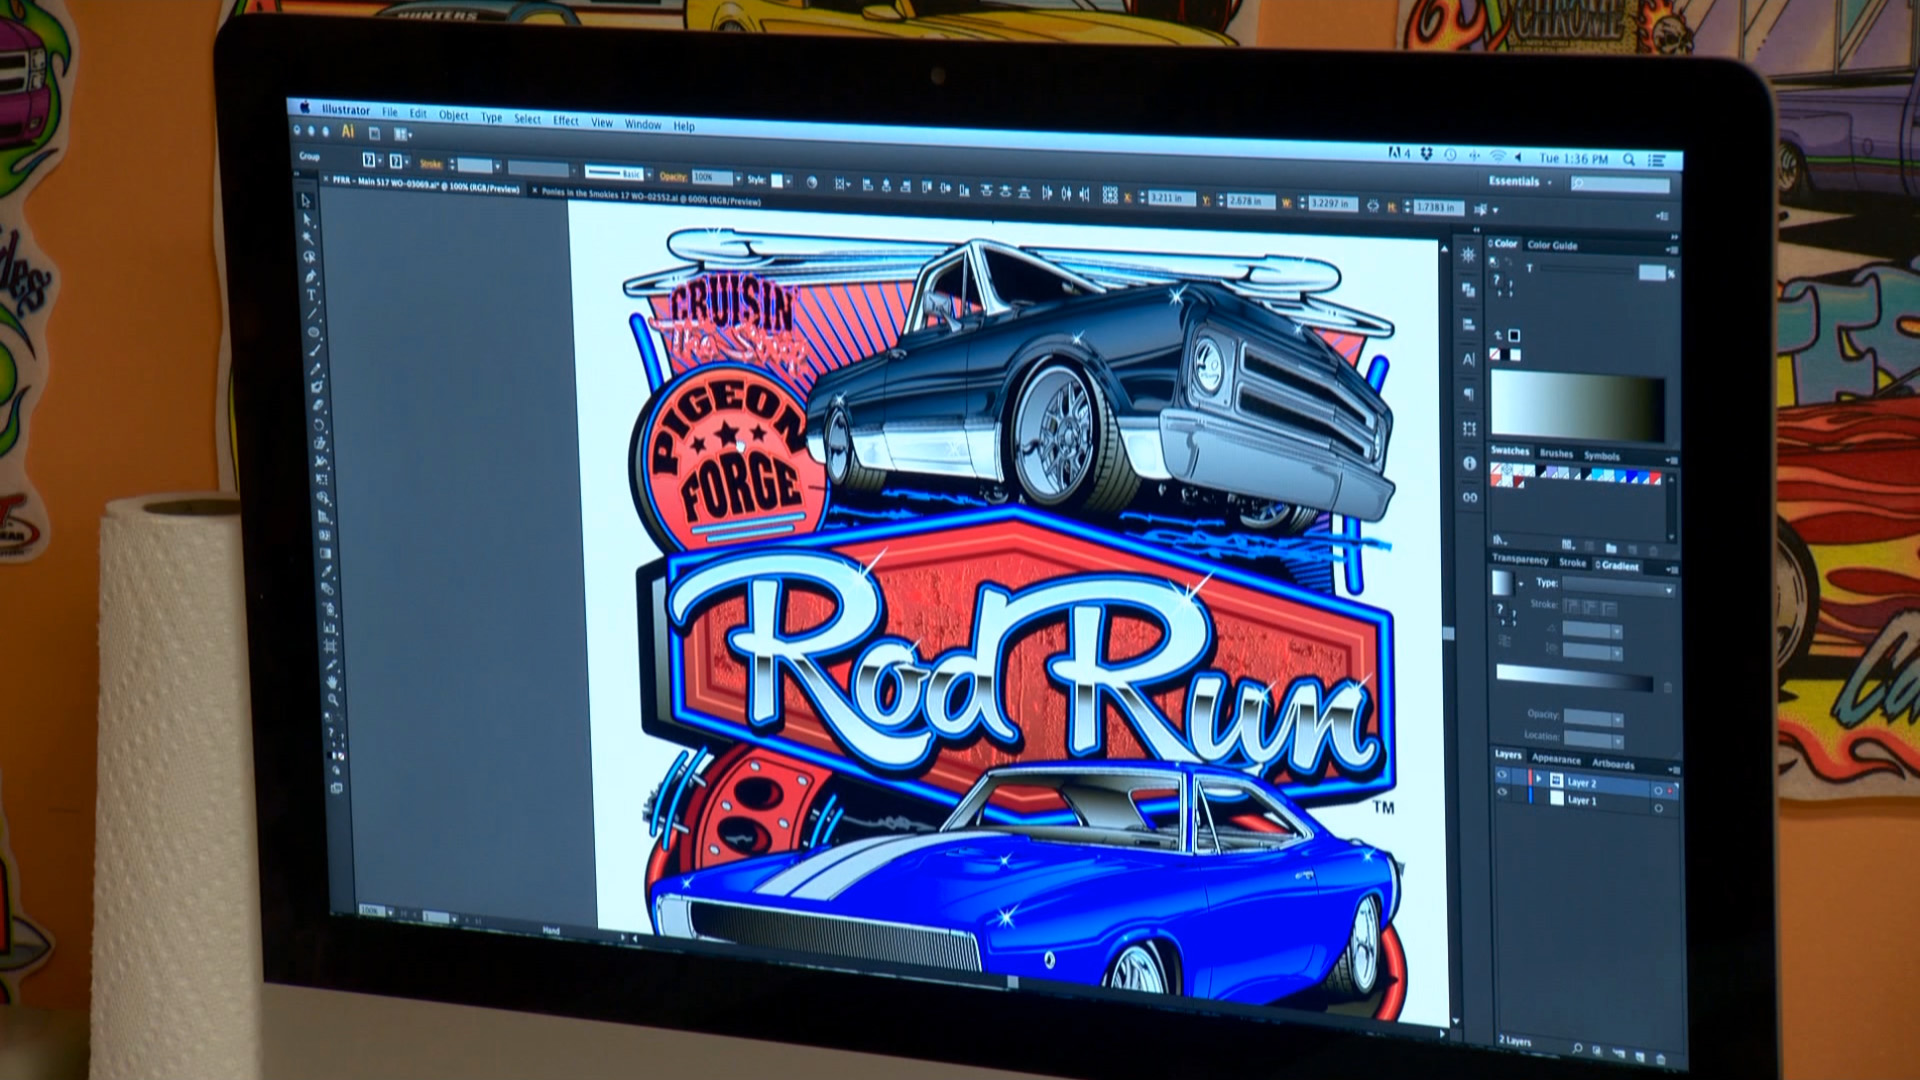Expand Layer 2 with its disclosure triangle

(x=1539, y=779)
